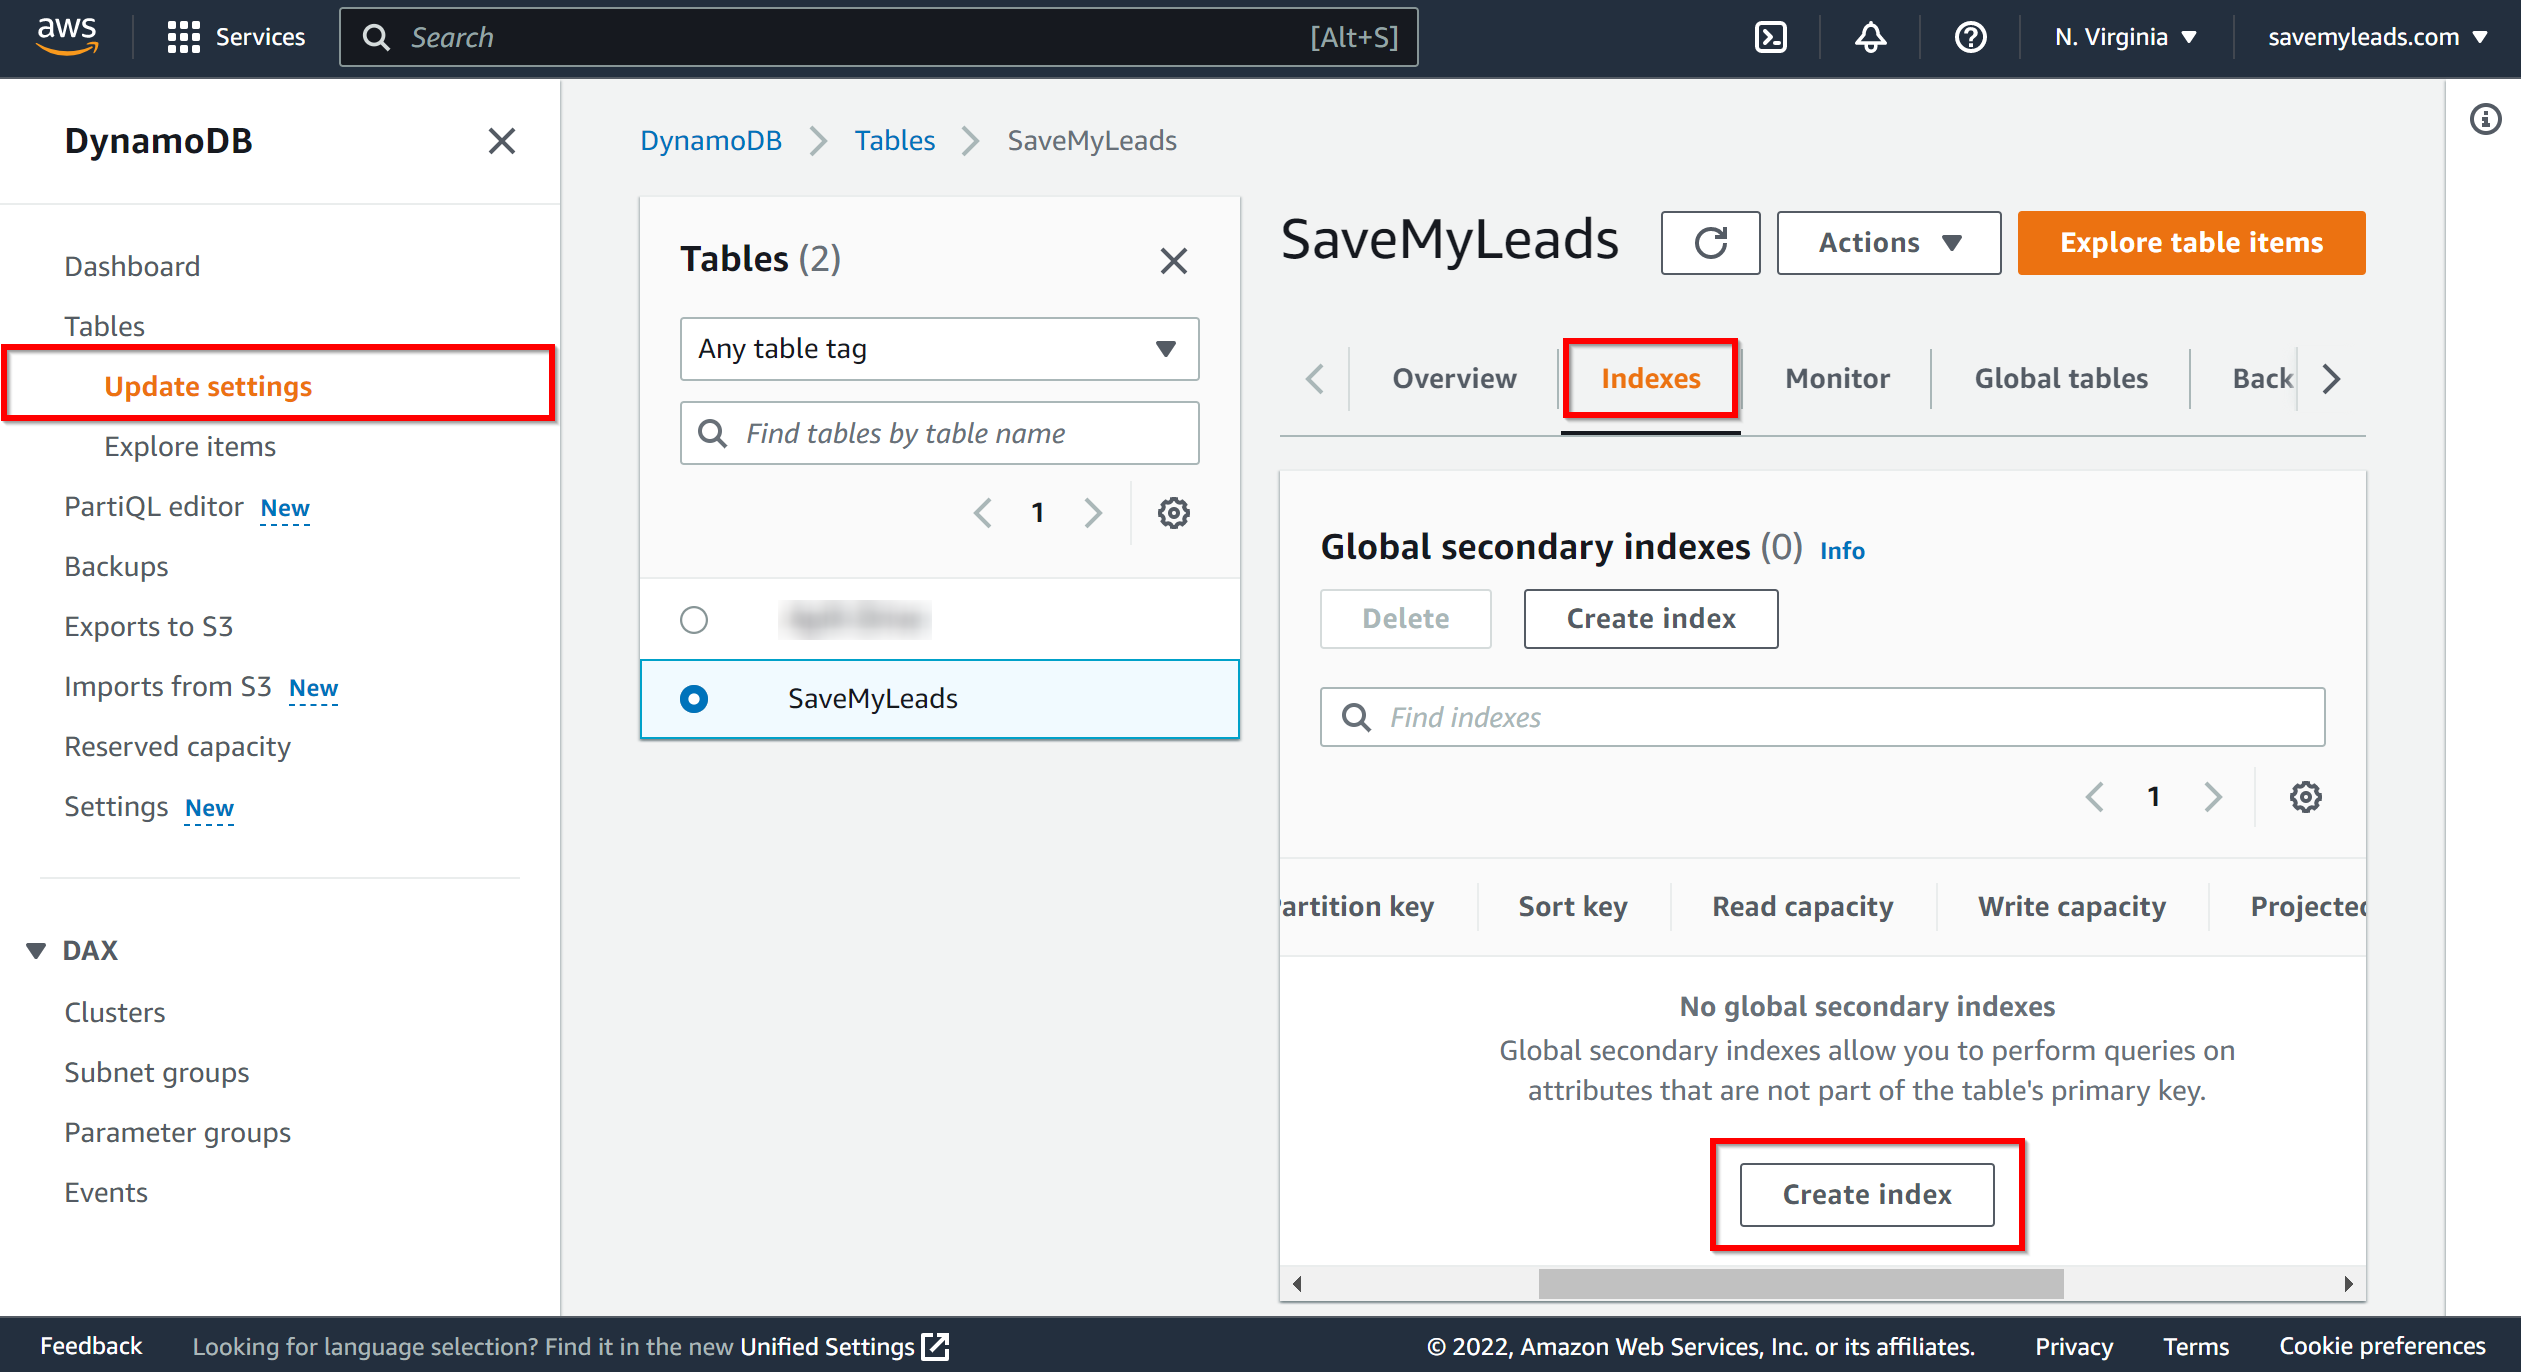Go to next page of tables list
This screenshot has height=1372, width=2521.
(x=1093, y=513)
